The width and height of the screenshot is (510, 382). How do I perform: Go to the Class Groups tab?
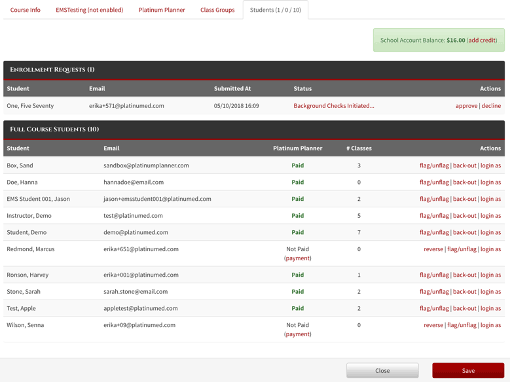217,10
